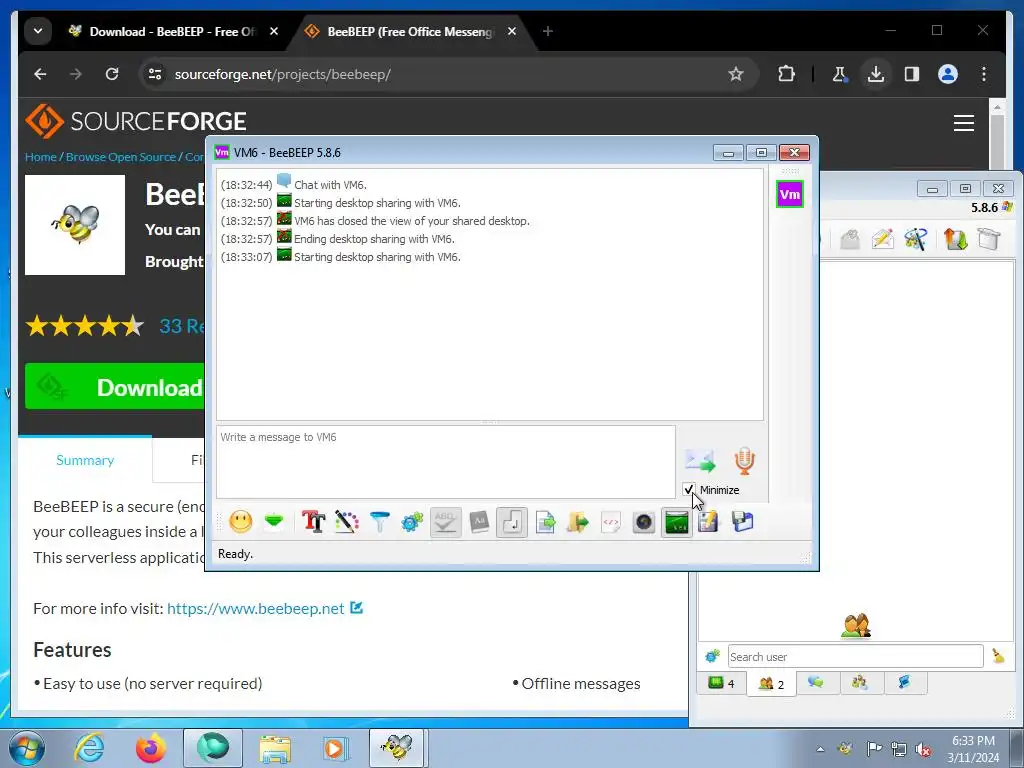Switch to the green tab labeled 4
Viewport: 1024px width, 768px height.
click(x=722, y=683)
